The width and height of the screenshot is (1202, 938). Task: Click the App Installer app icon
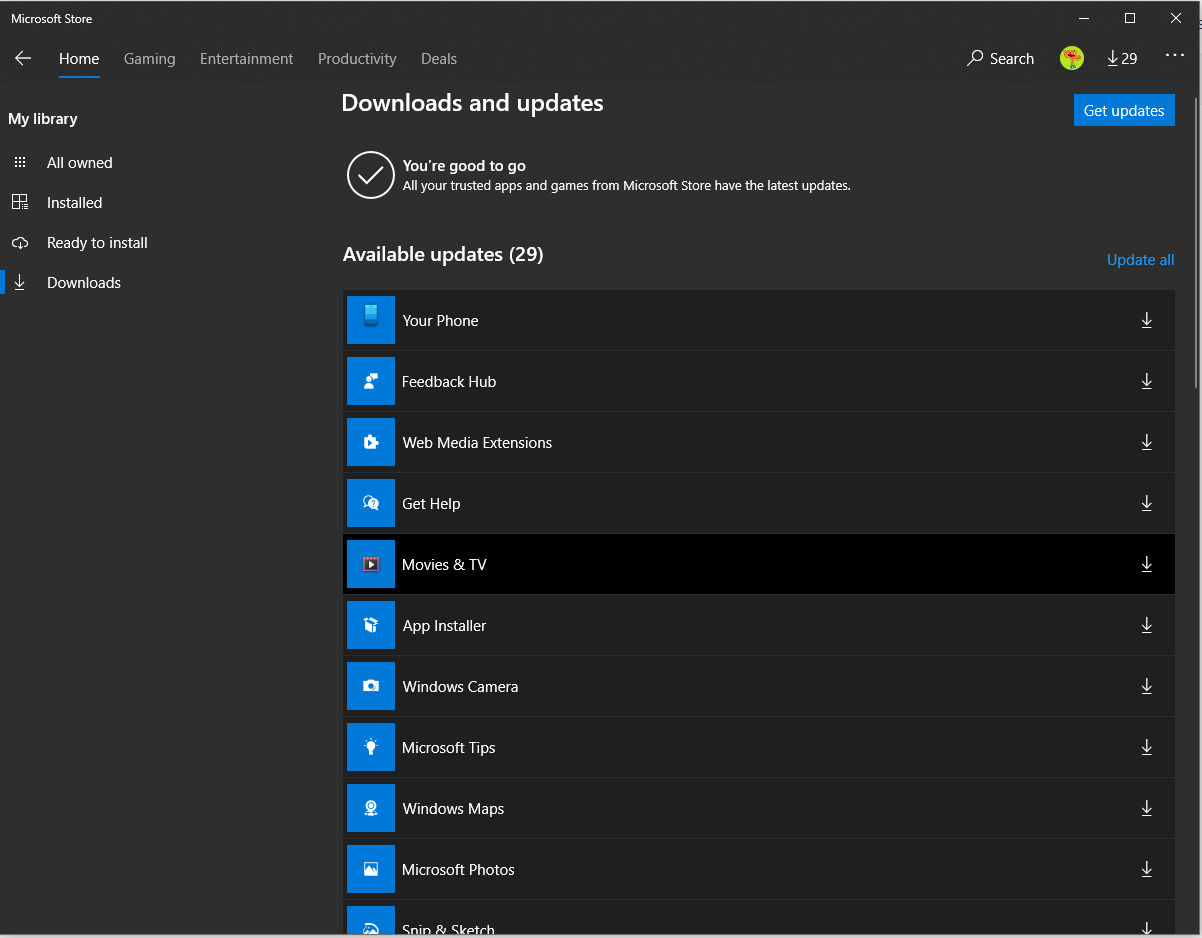pos(371,625)
